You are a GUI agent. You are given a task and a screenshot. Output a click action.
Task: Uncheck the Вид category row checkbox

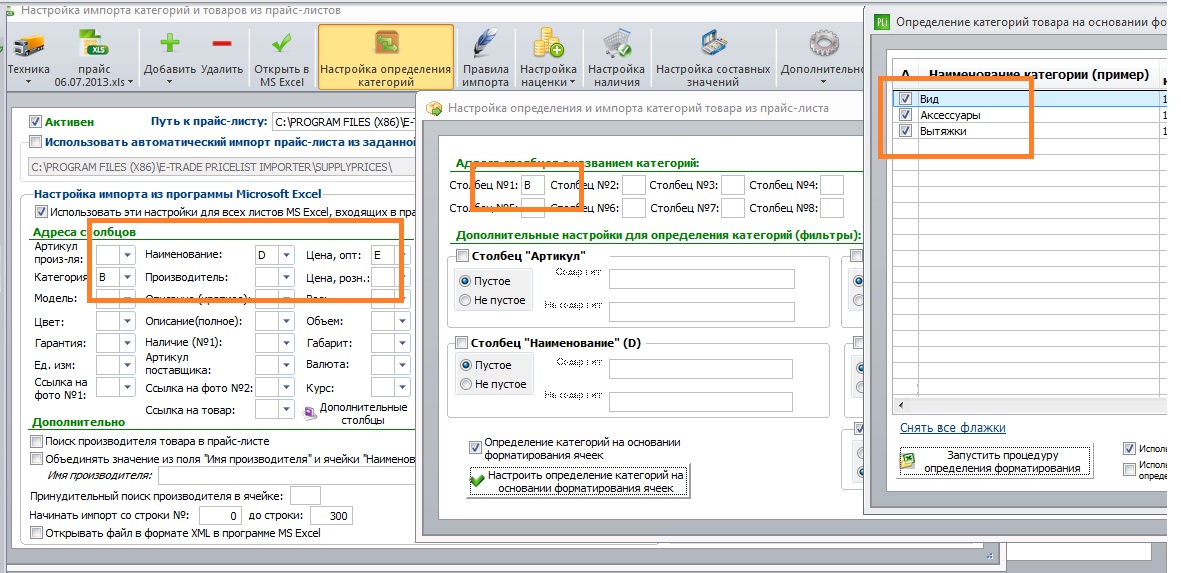(x=905, y=99)
